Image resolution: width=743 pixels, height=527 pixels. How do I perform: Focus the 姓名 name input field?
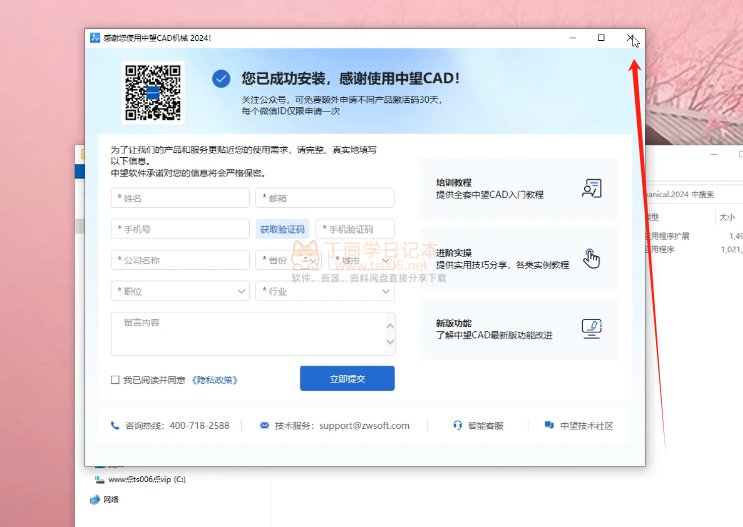coord(180,198)
